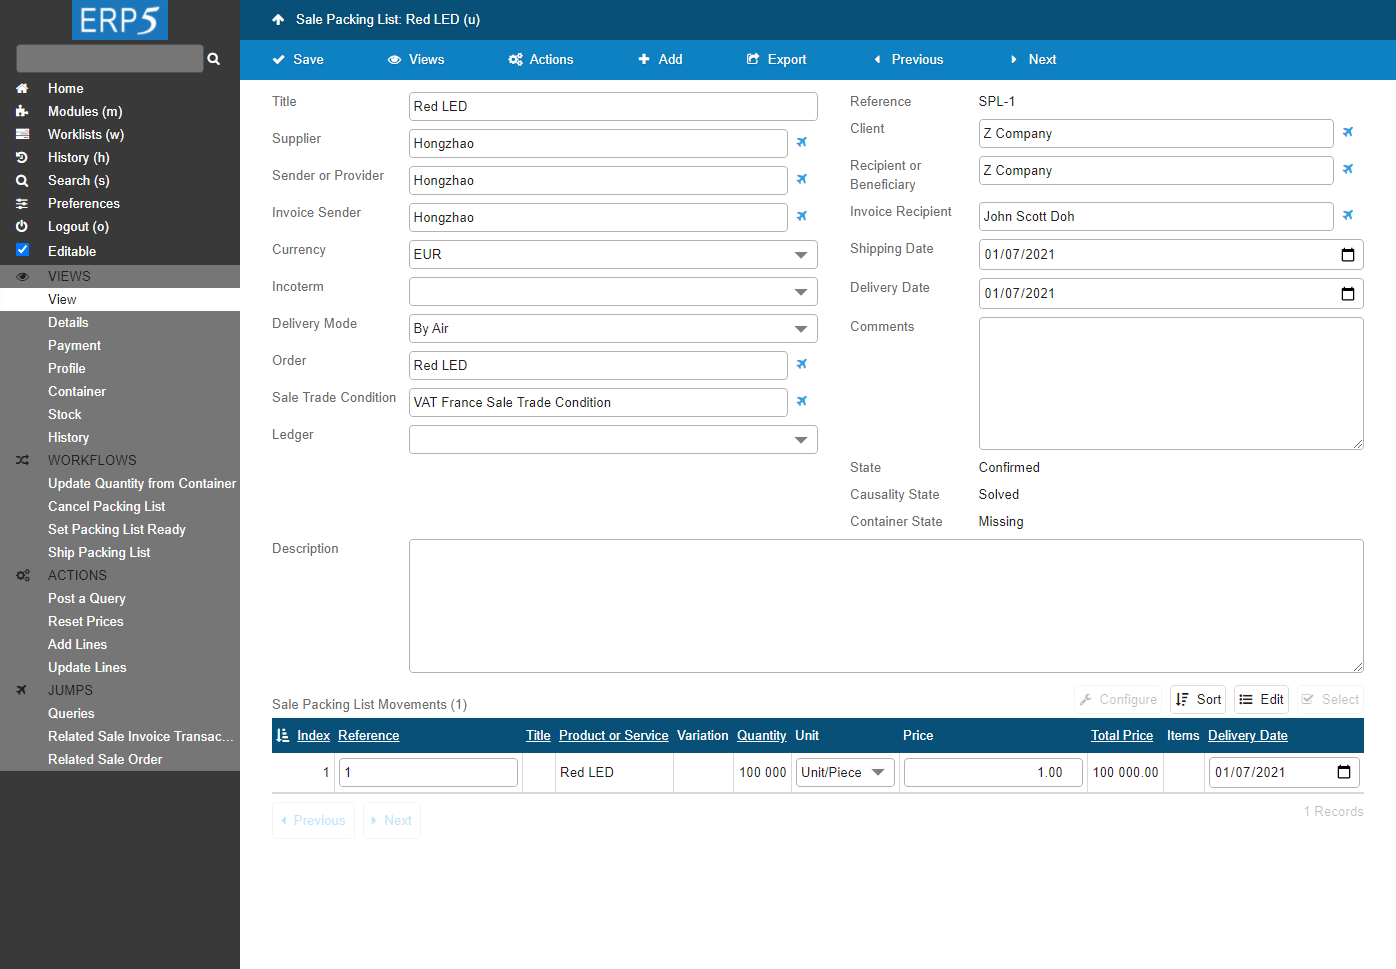The image size is (1396, 969).
Task: Sort table by Product or Service column
Action: point(614,735)
